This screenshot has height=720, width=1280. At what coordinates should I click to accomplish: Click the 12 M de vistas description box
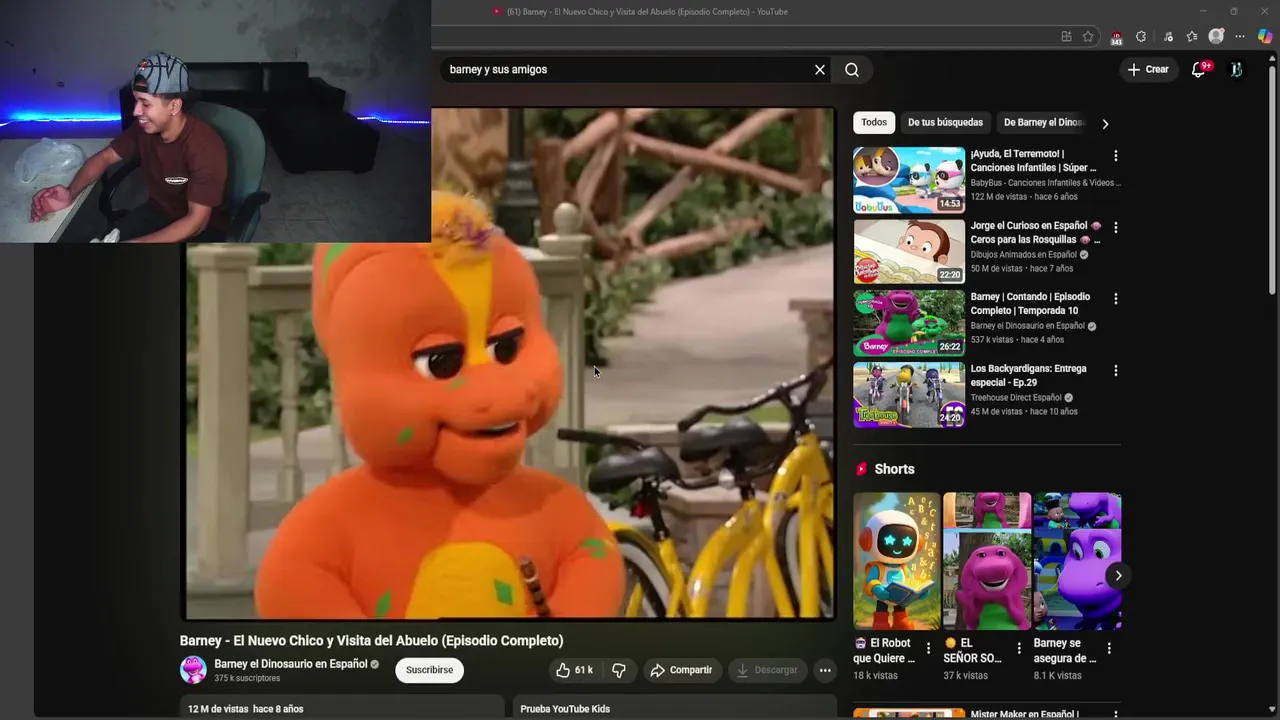342,707
